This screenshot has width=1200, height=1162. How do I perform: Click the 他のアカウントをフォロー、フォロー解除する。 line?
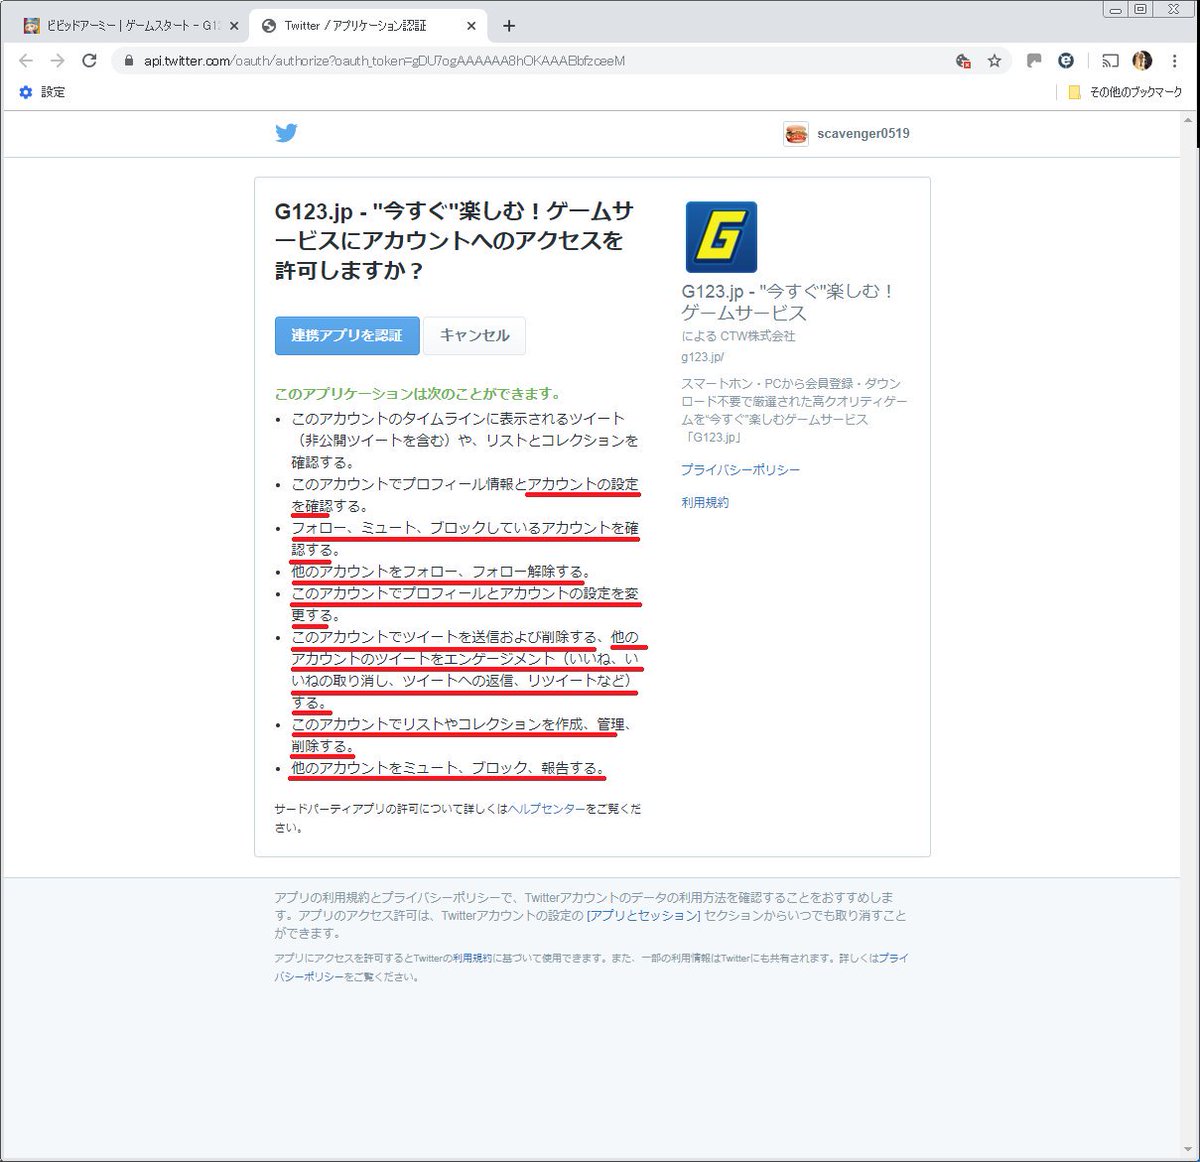pyautogui.click(x=442, y=572)
